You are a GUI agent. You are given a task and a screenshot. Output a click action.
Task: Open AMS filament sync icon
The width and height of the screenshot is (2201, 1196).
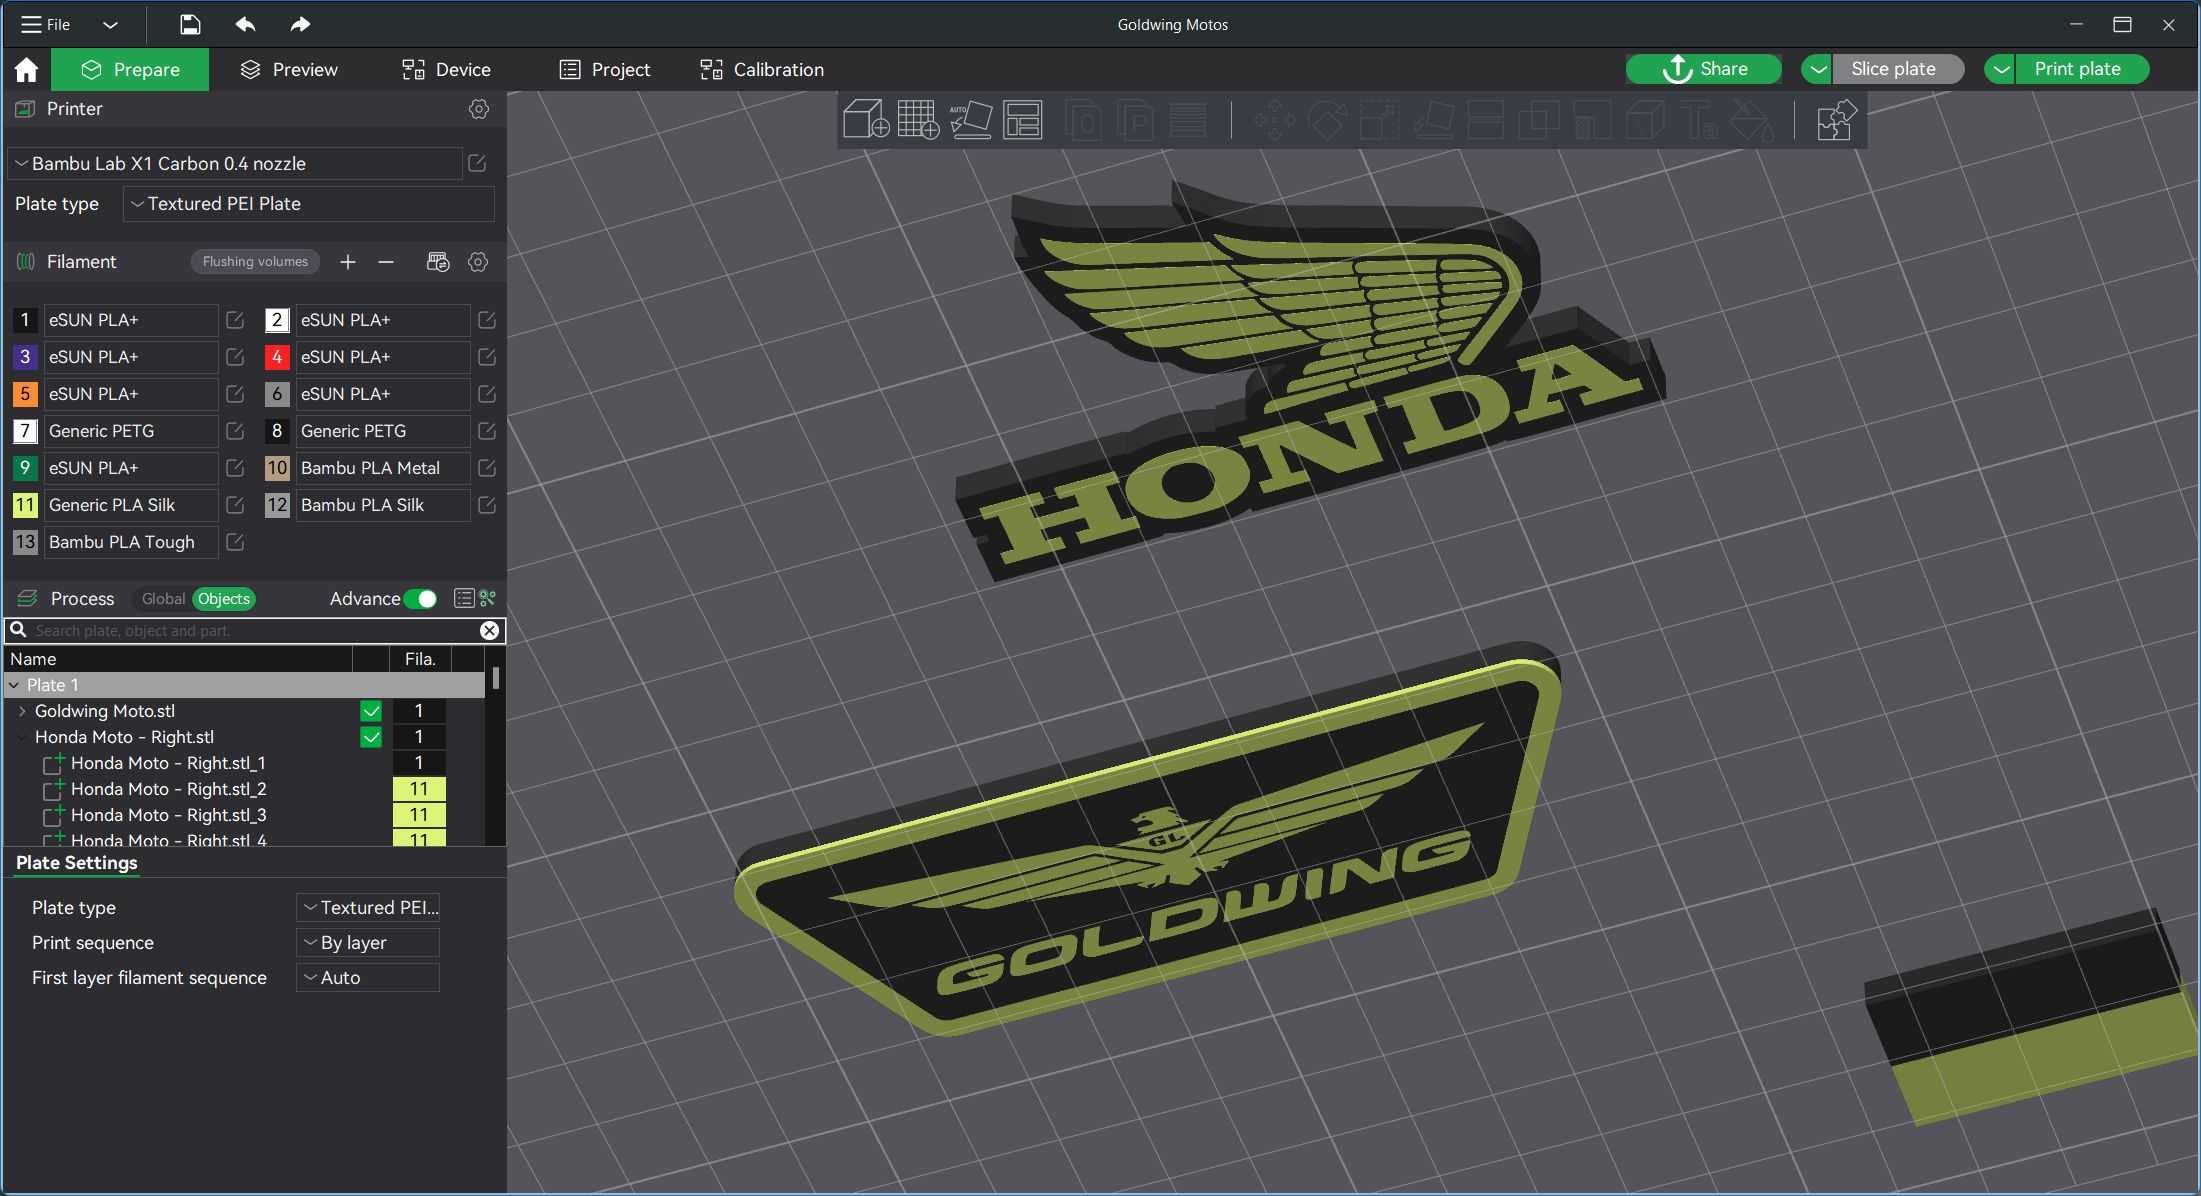tap(438, 262)
